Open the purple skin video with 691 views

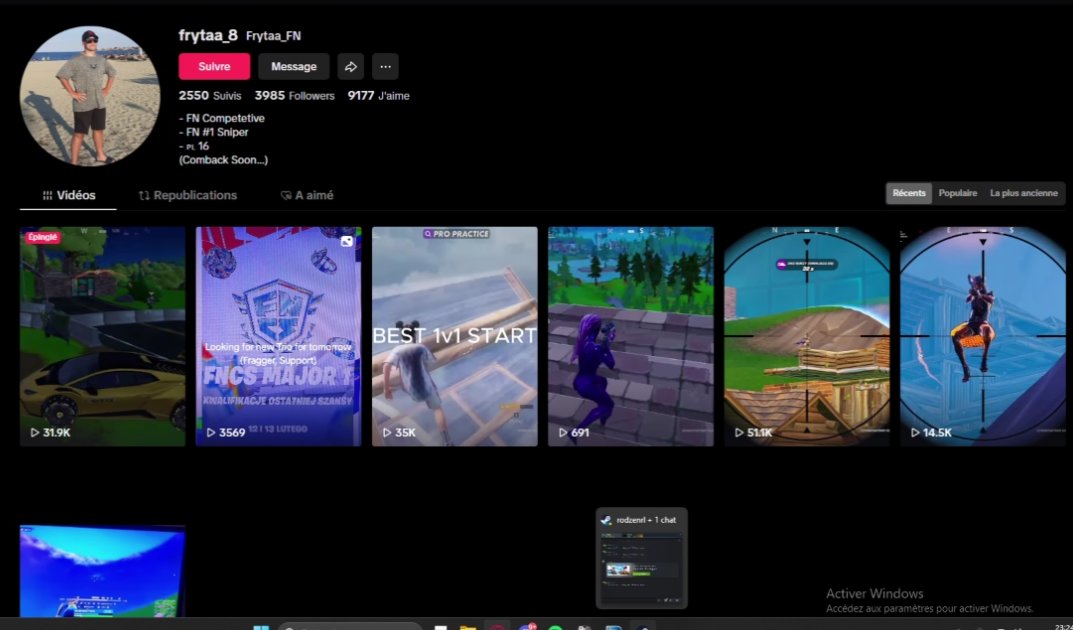point(630,337)
